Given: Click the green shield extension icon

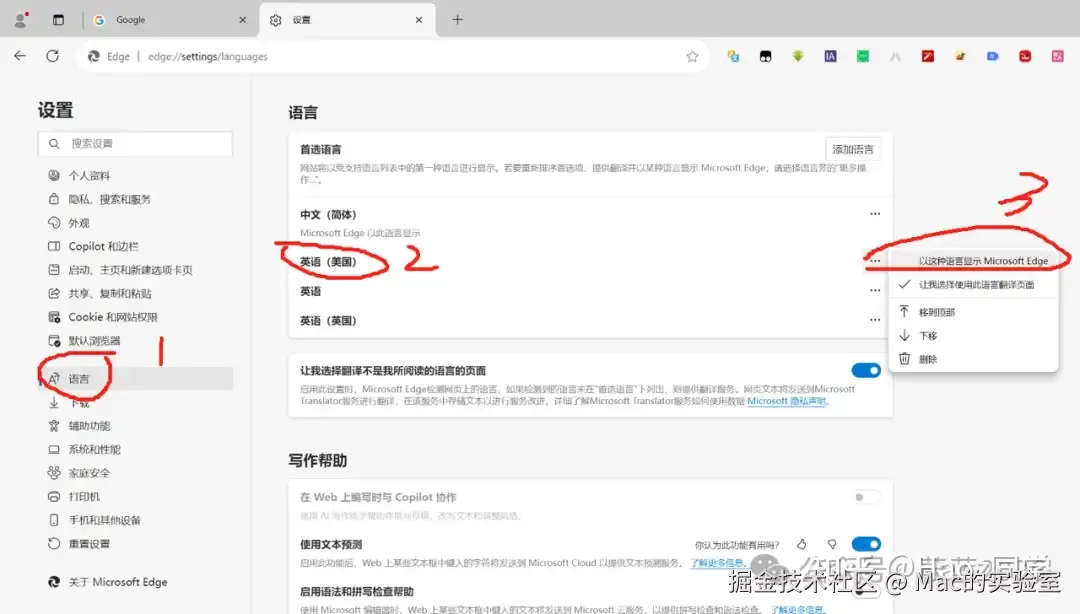Looking at the screenshot, I should 798,57.
